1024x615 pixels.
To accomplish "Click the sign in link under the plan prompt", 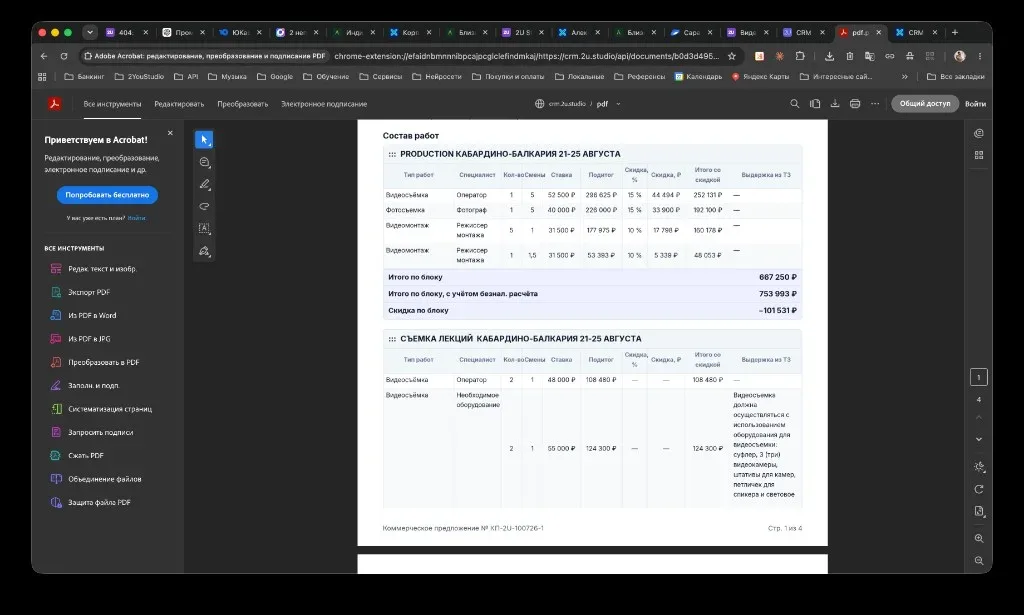I will click(x=136, y=218).
